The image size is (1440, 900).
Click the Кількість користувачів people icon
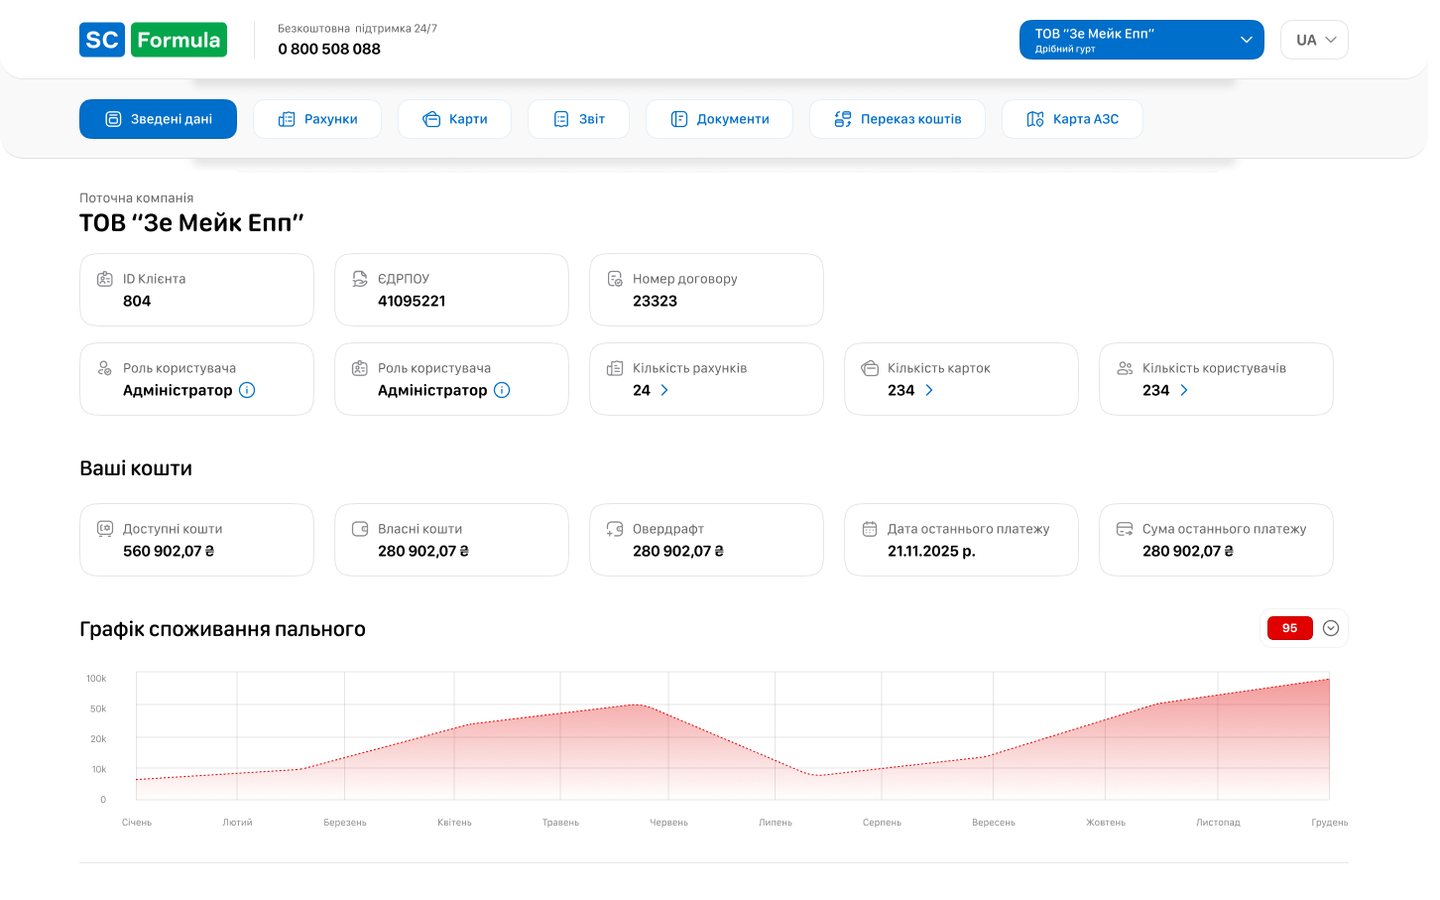(x=1125, y=368)
